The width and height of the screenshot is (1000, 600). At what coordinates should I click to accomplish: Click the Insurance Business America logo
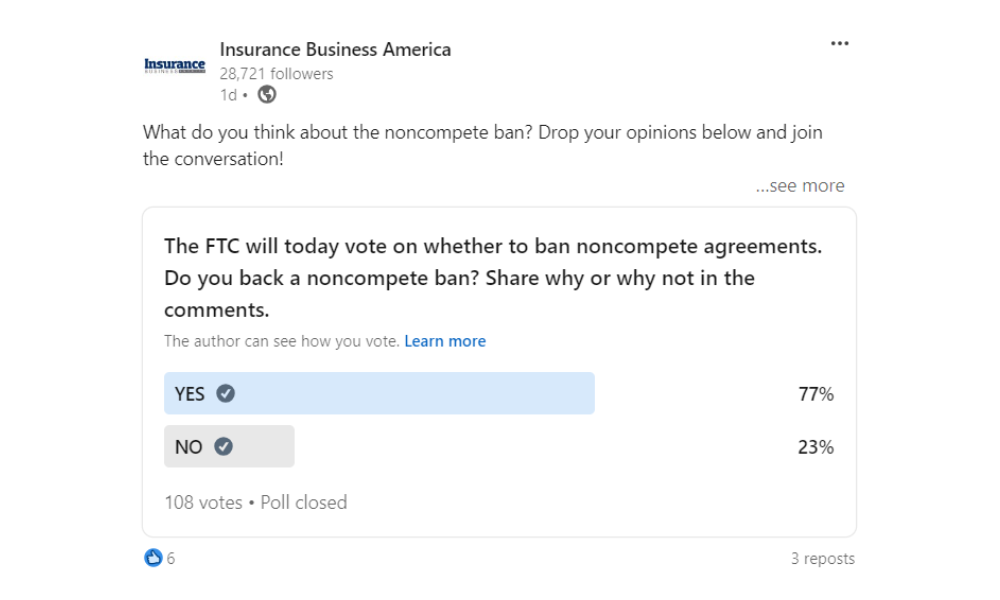[x=174, y=66]
